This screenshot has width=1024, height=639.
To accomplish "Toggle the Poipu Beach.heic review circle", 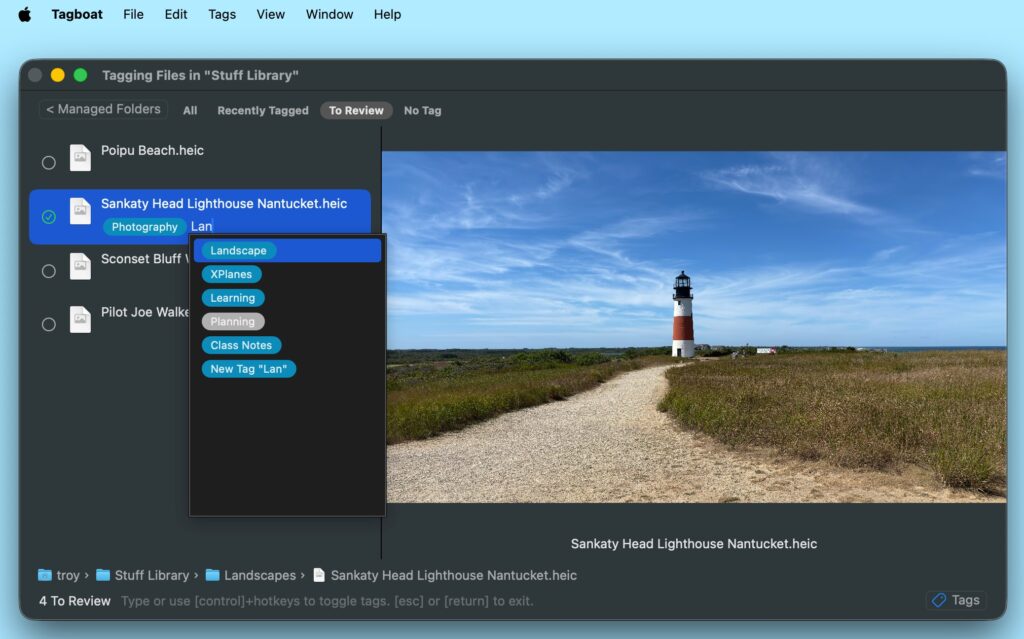I will pyautogui.click(x=48, y=163).
